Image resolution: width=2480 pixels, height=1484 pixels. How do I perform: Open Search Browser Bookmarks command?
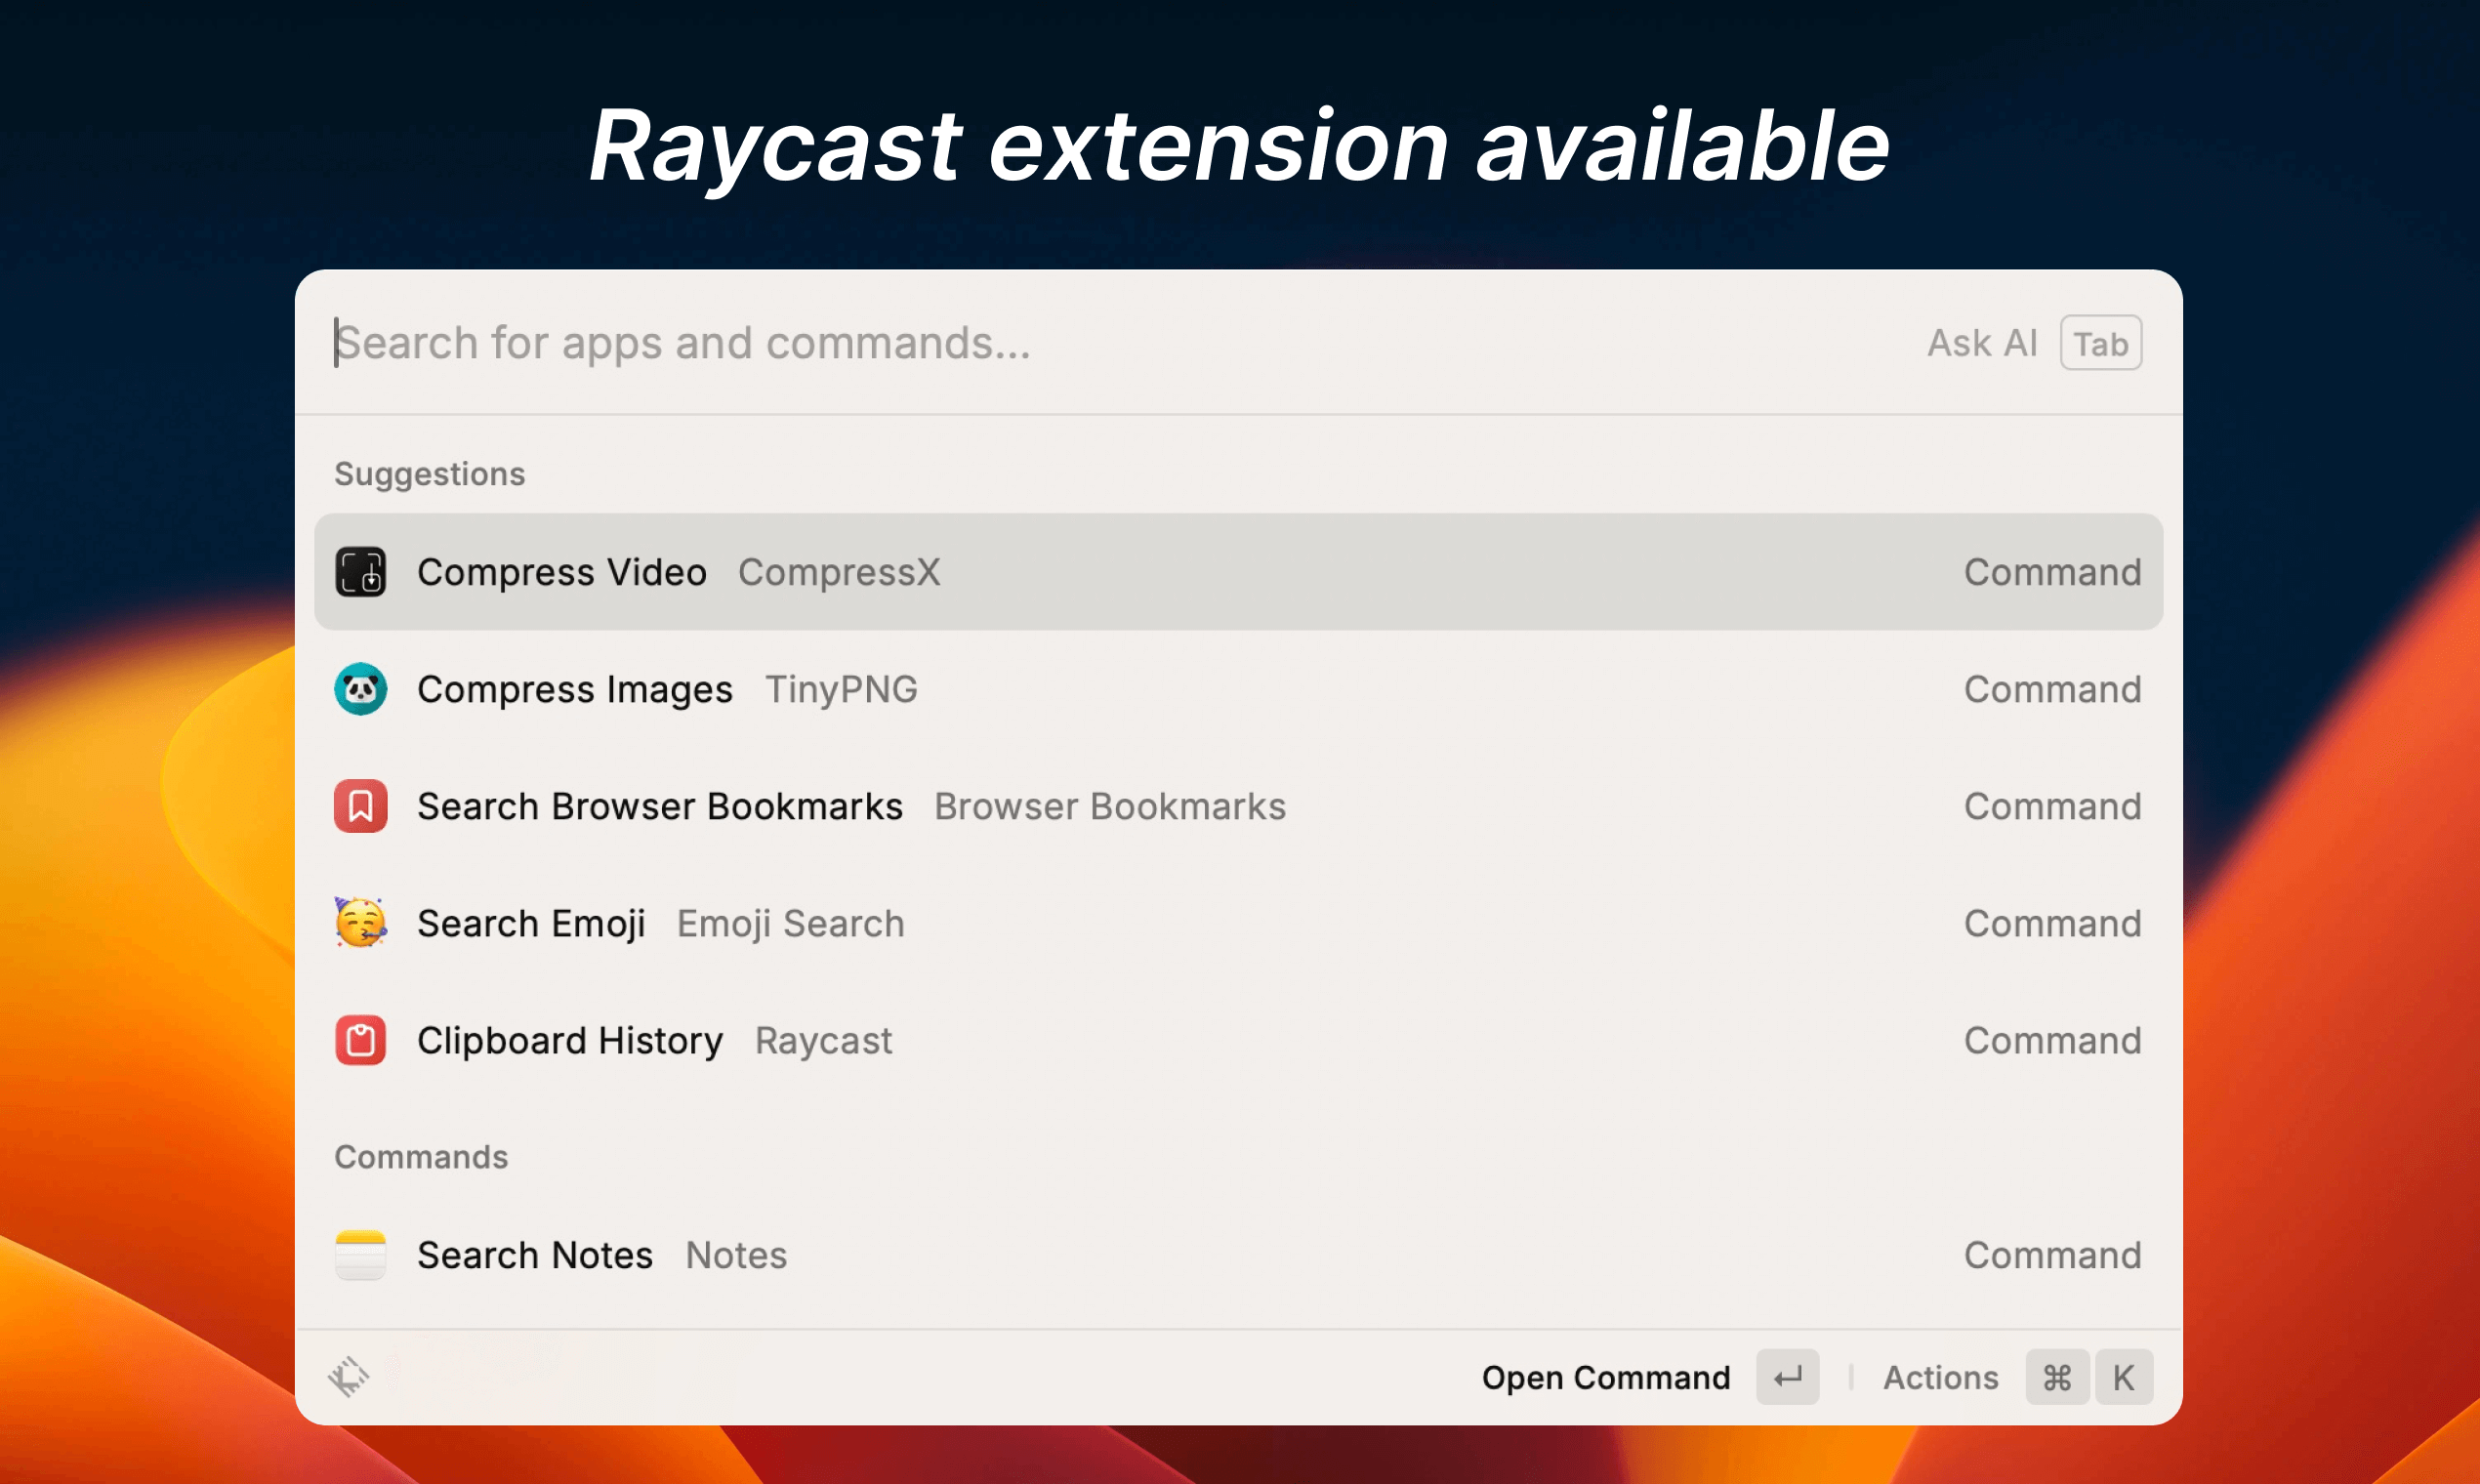point(1238,806)
